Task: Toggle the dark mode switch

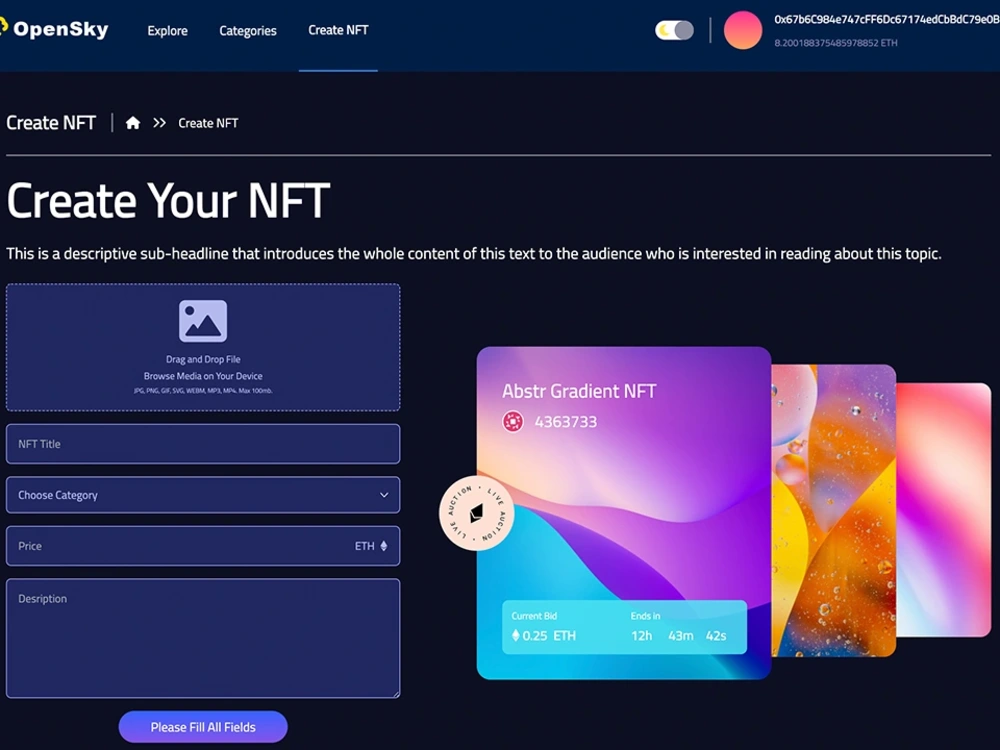Action: coord(674,30)
